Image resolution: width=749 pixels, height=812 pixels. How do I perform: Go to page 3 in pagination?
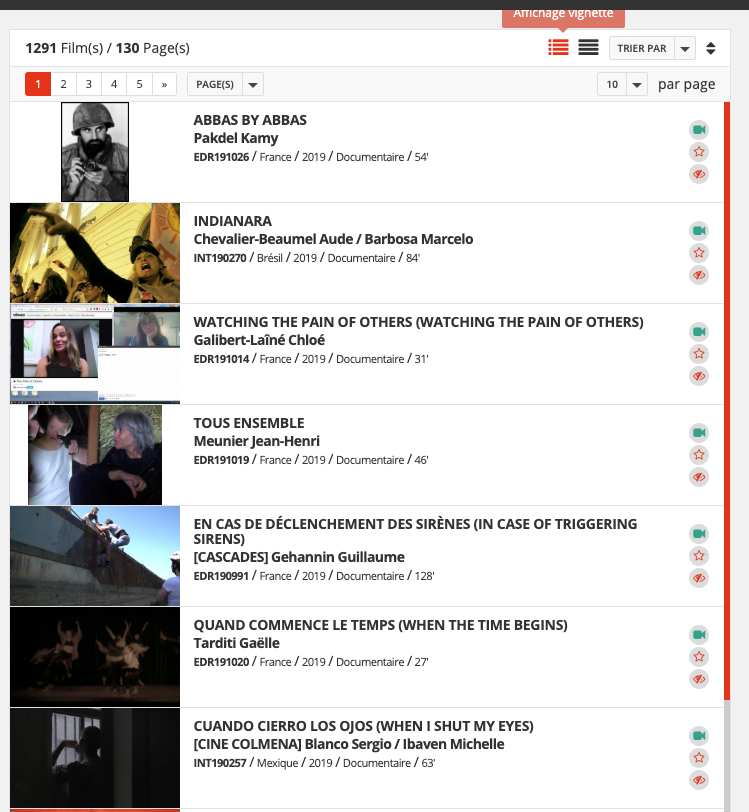(88, 84)
